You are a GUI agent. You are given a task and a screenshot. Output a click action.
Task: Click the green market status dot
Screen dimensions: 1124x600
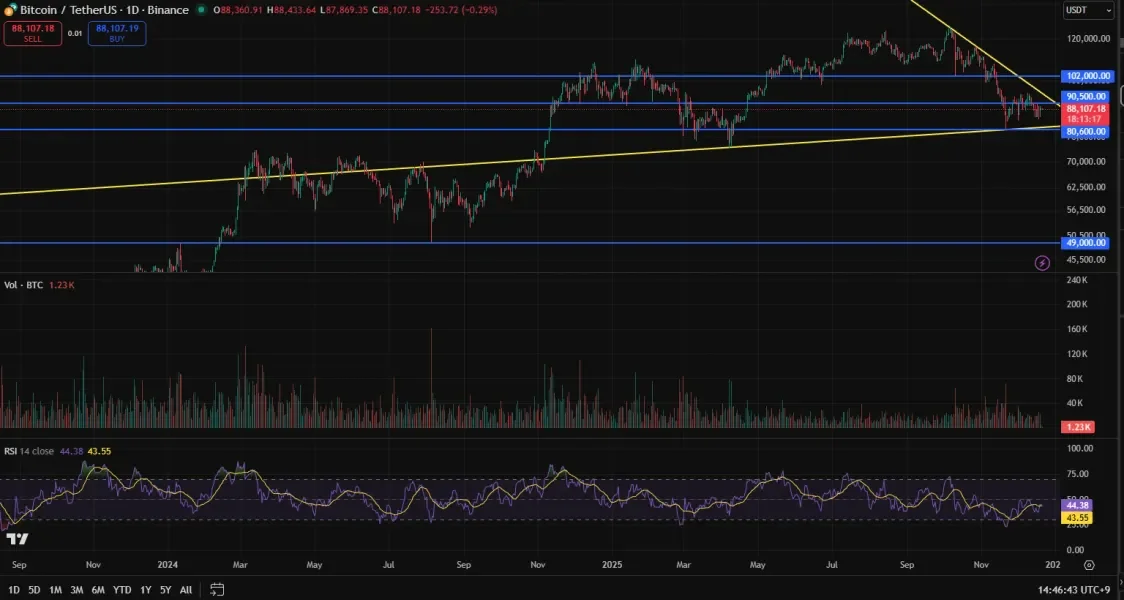click(200, 10)
